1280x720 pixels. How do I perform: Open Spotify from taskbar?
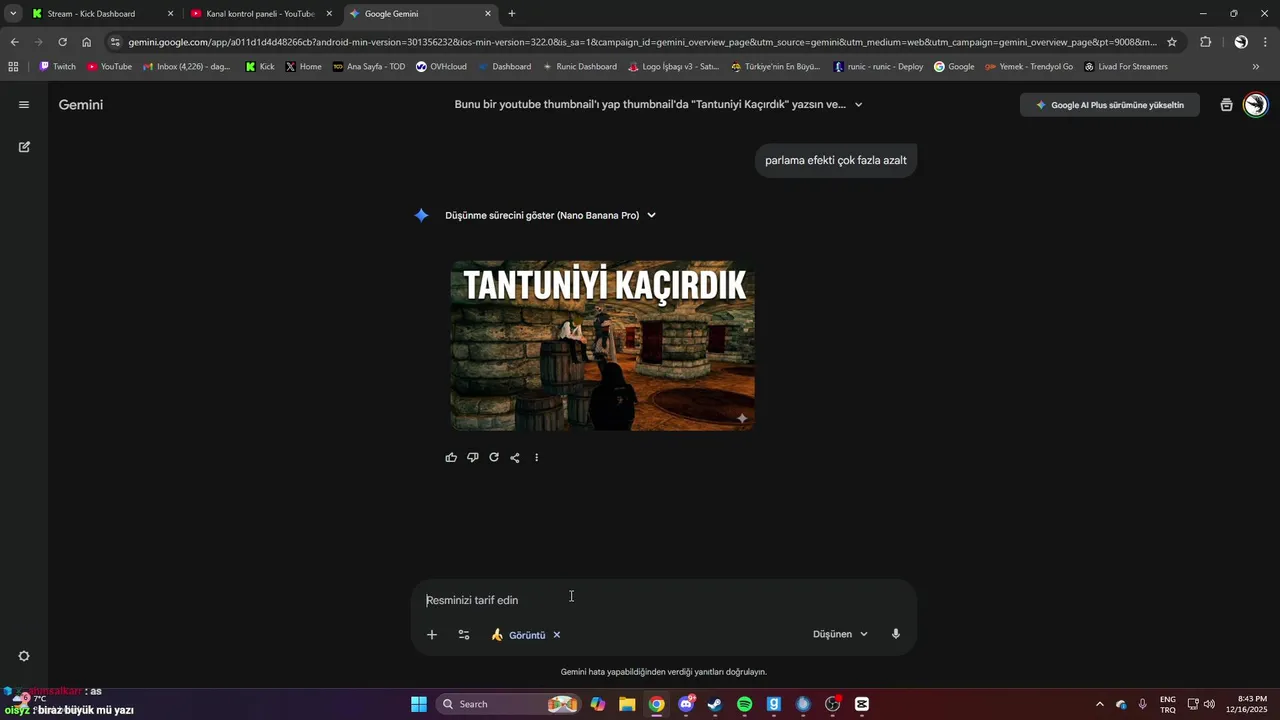point(744,704)
